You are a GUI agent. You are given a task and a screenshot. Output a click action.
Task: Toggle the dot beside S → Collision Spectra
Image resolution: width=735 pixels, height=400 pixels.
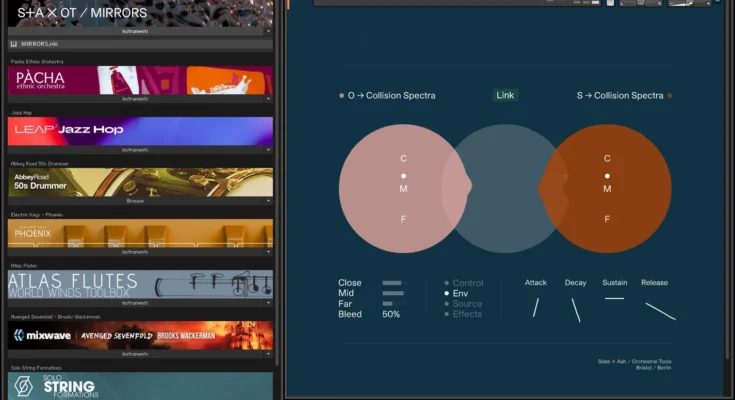pos(670,96)
